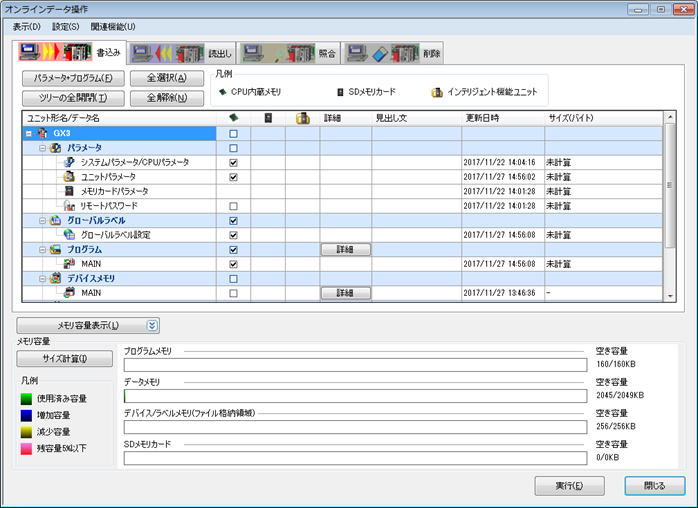Click the メモリカードパラメータ icon
The image size is (698, 508).
coord(69,191)
